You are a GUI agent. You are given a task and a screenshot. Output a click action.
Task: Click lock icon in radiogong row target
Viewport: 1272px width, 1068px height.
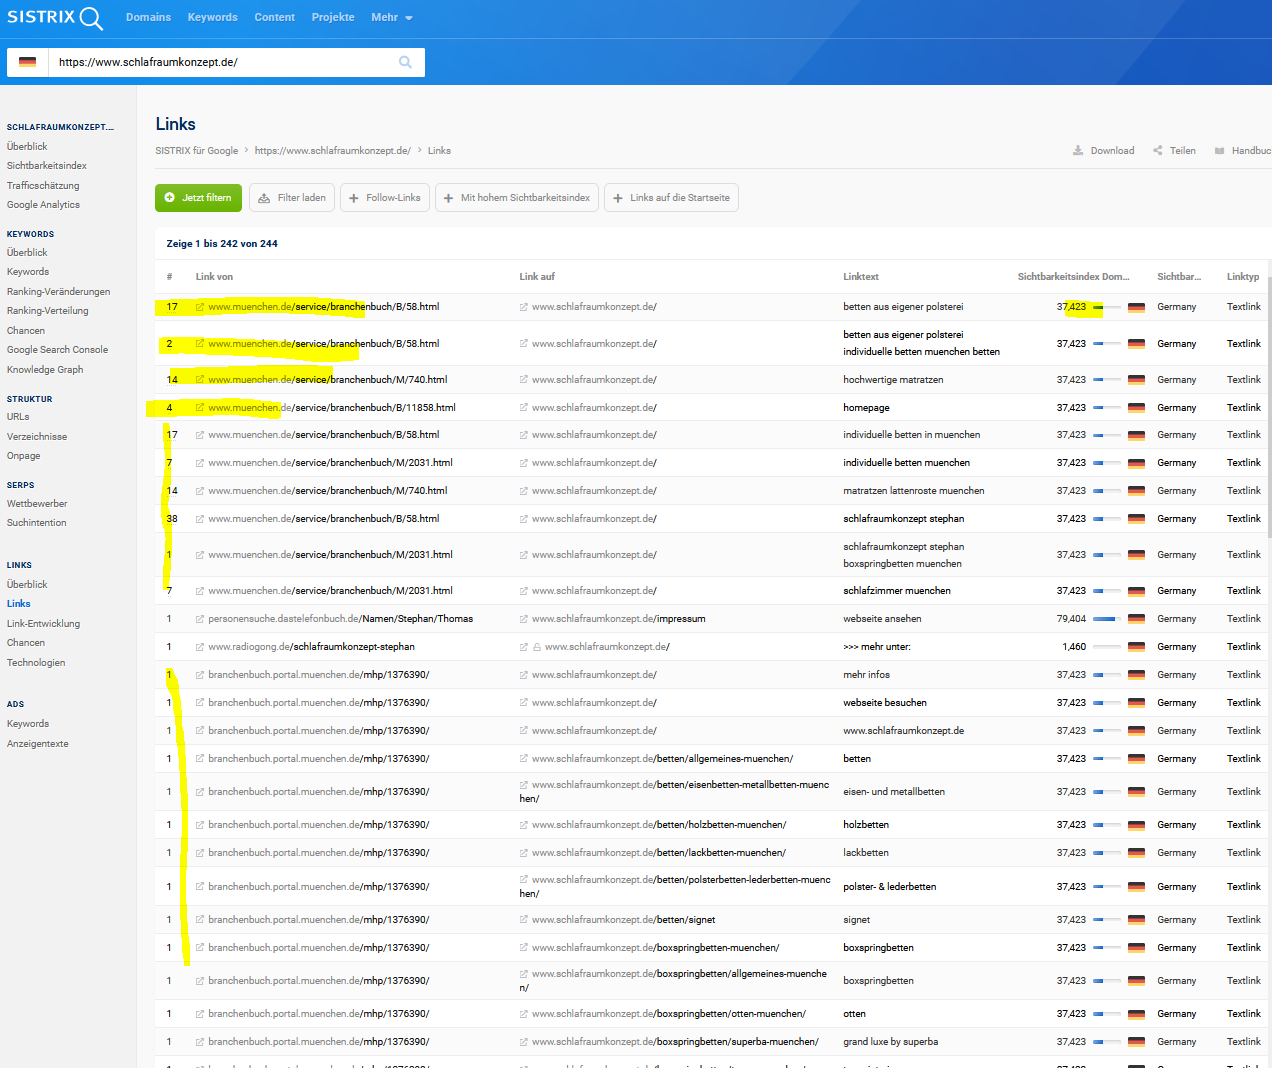pos(537,647)
